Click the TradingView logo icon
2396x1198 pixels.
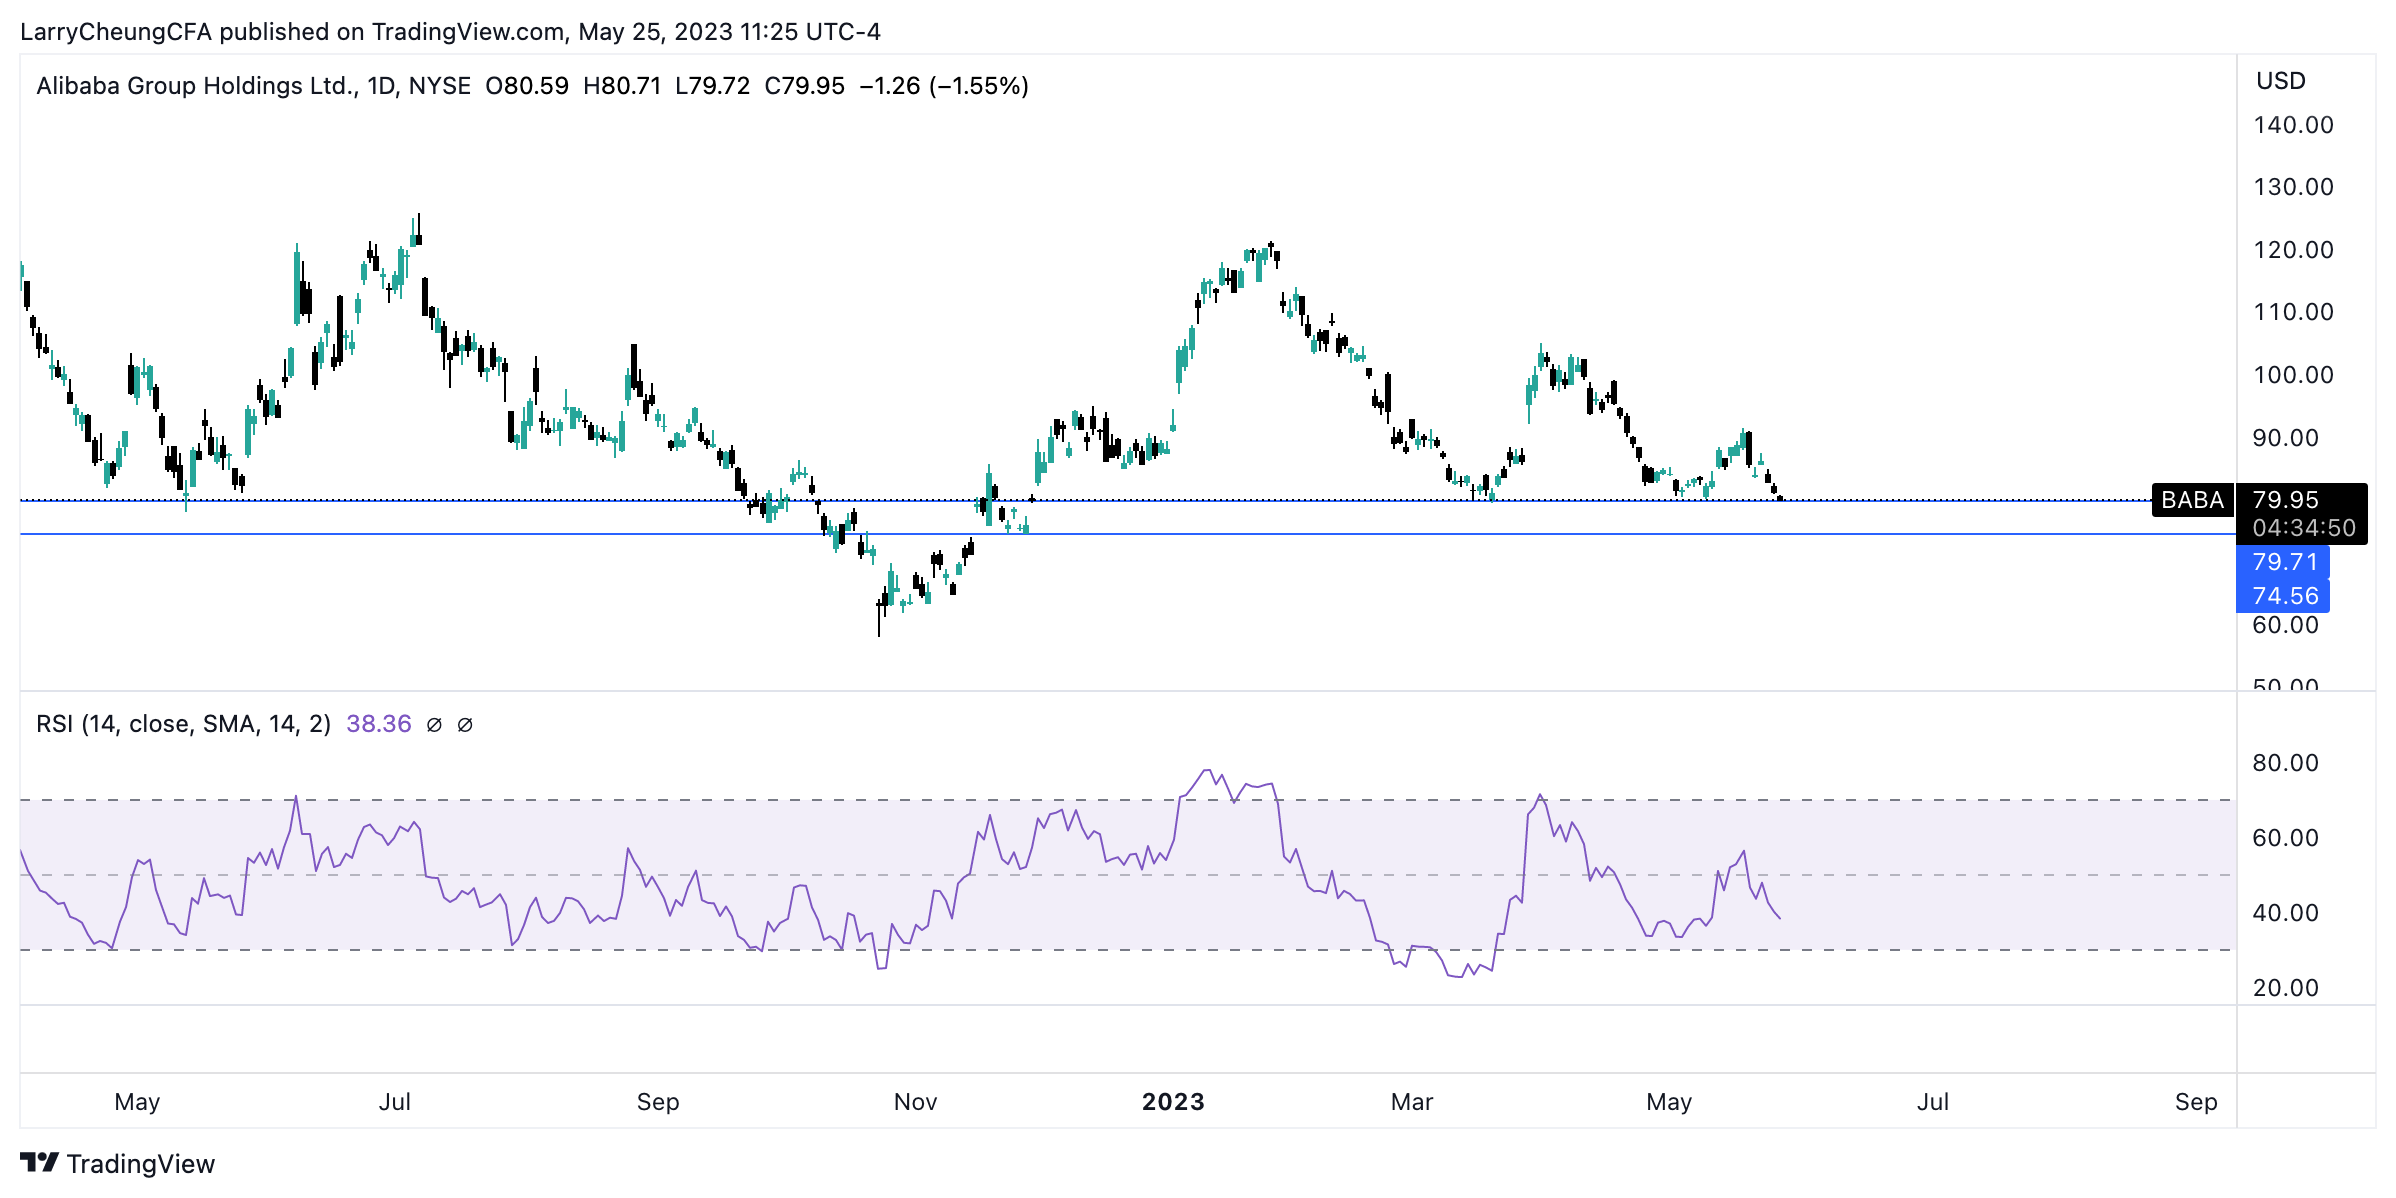pyautogui.click(x=40, y=1163)
